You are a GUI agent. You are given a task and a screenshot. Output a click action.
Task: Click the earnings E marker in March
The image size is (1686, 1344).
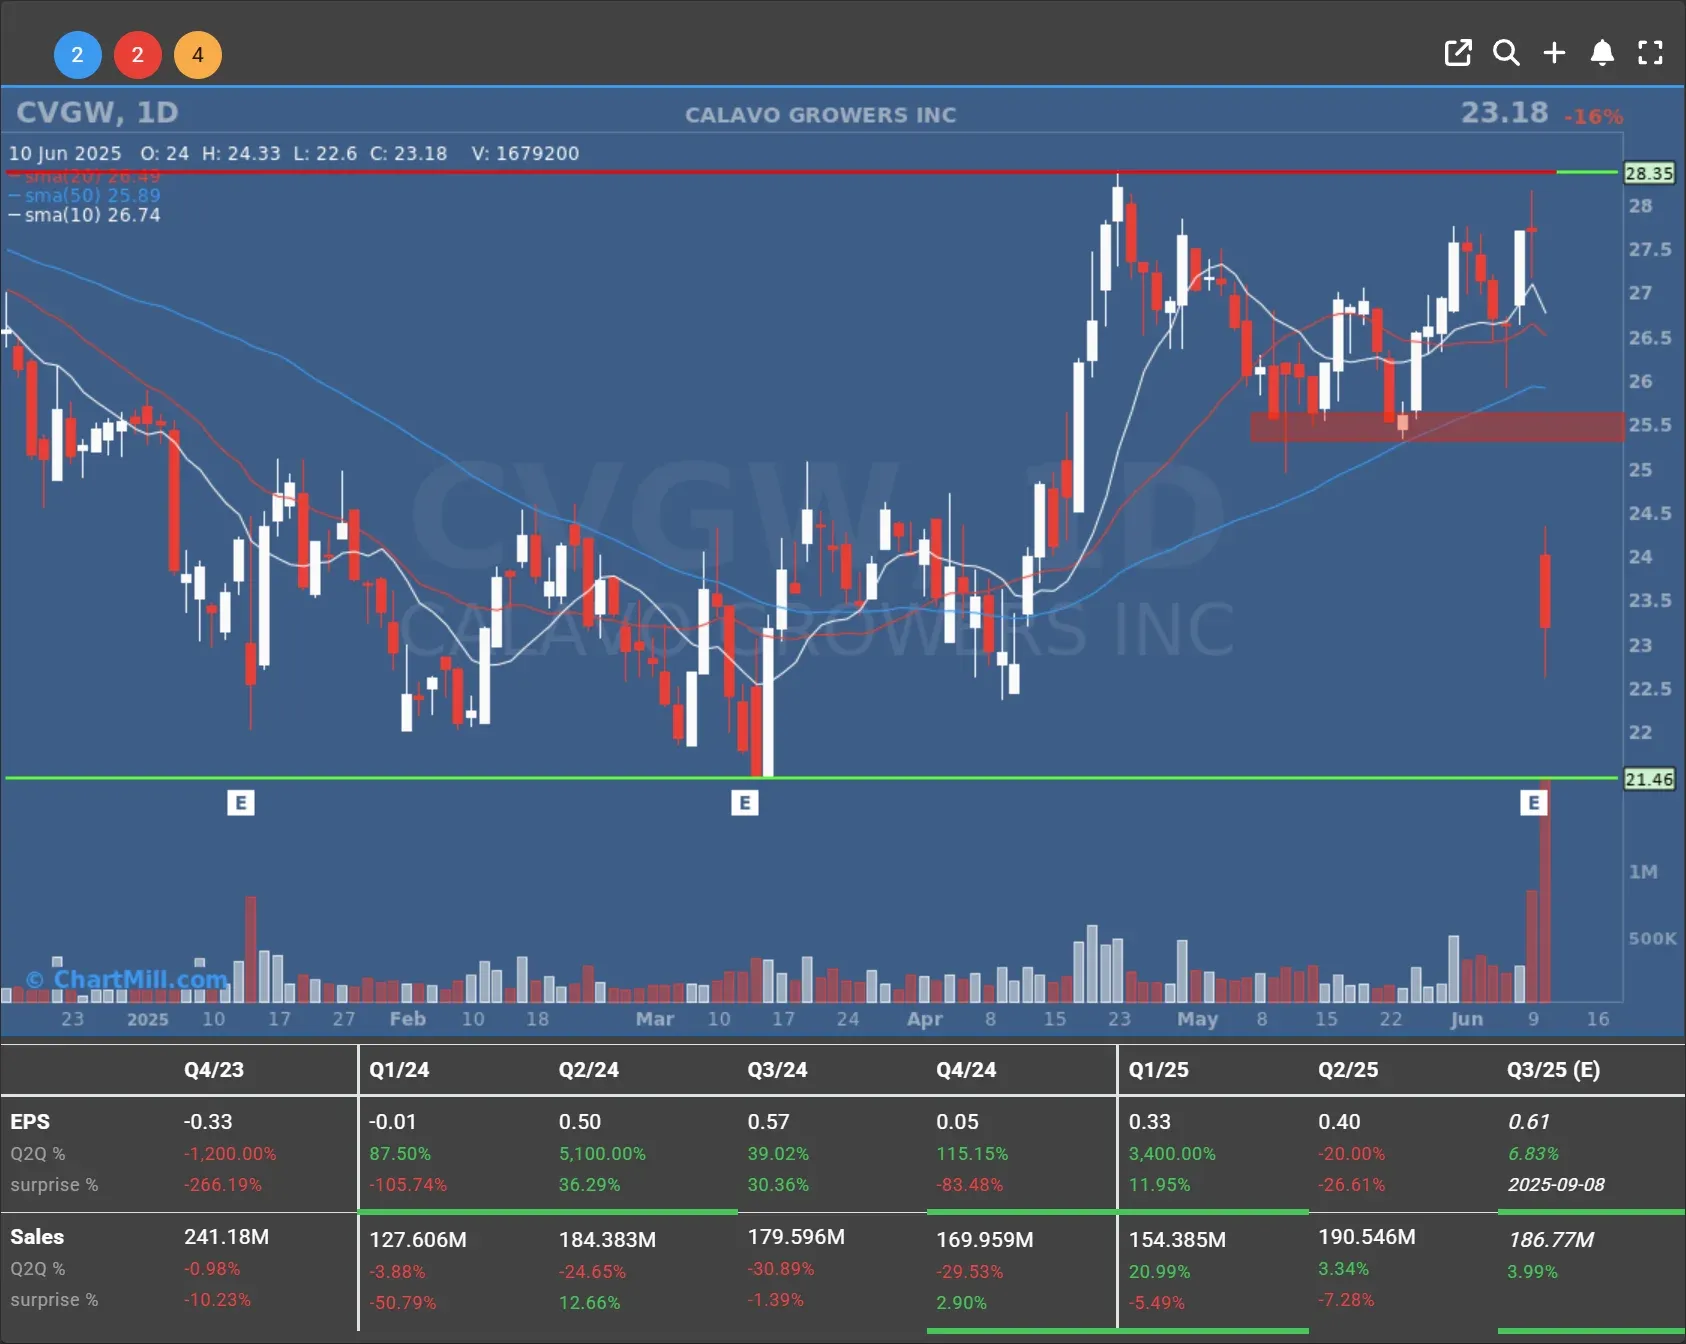745,803
